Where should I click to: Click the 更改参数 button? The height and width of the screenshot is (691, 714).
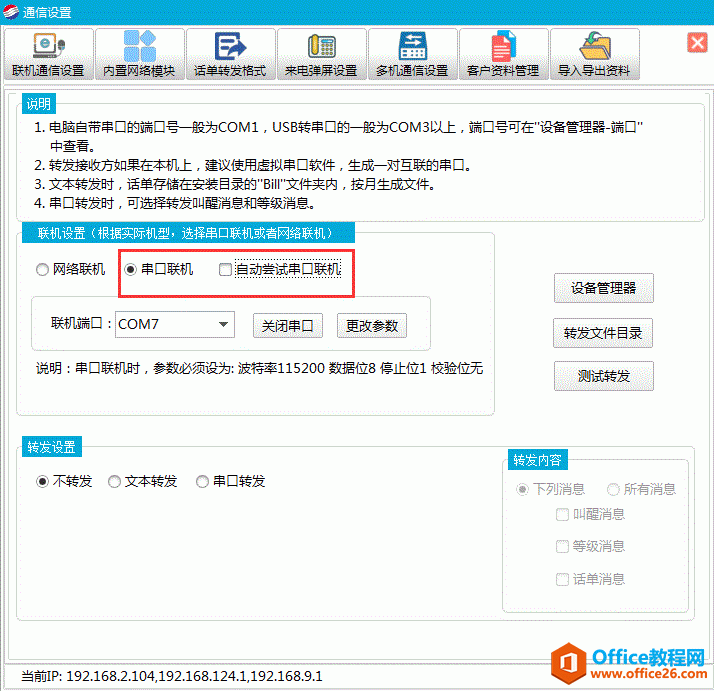tap(372, 326)
